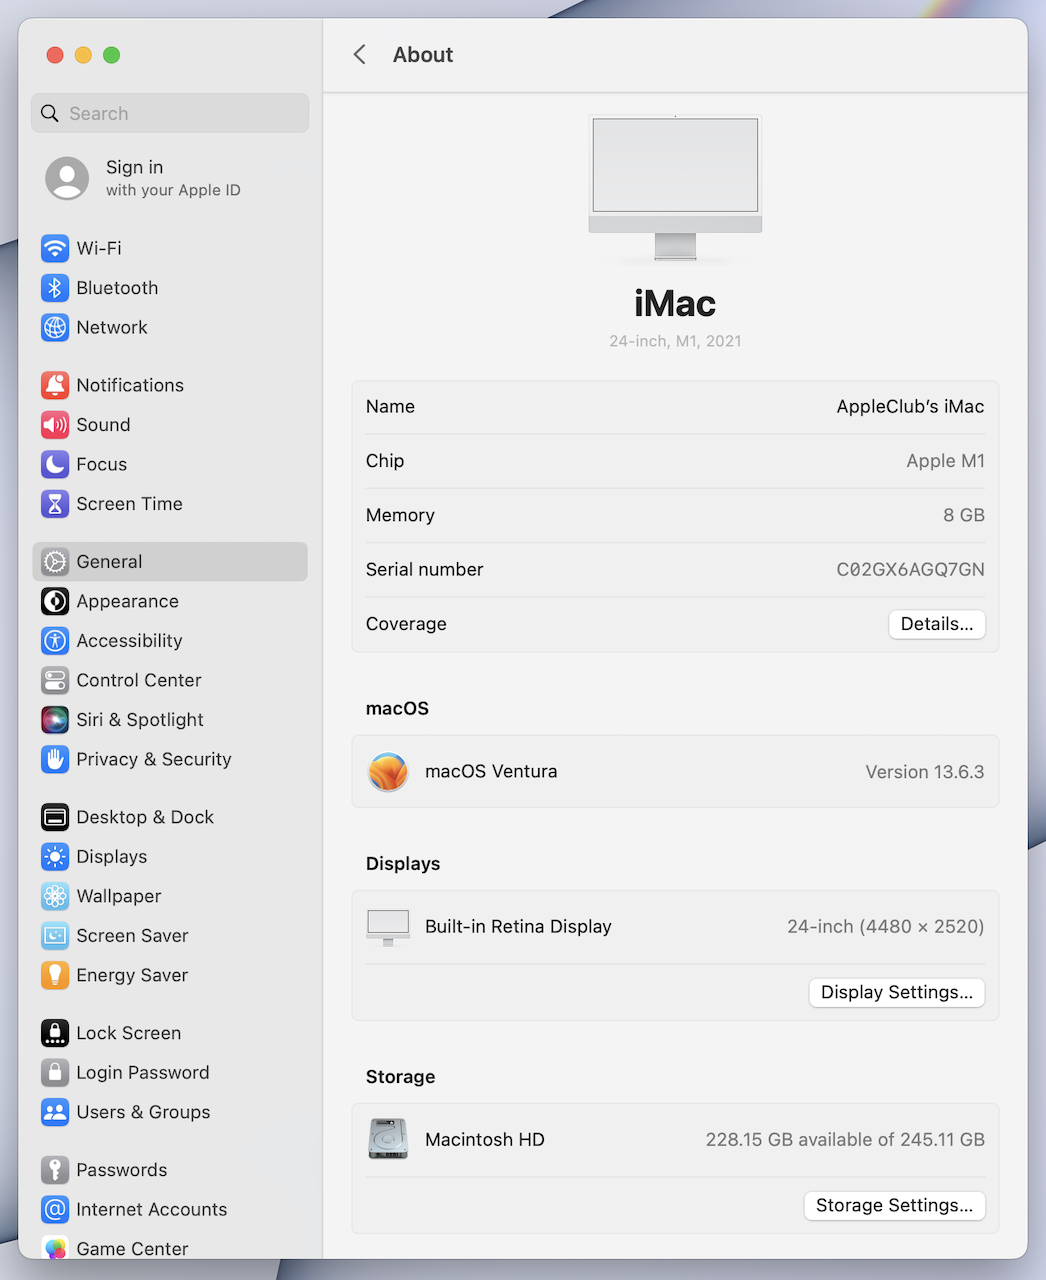Viewport: 1046px width, 1280px height.
Task: Open Bluetooth settings icon
Action: coord(55,288)
